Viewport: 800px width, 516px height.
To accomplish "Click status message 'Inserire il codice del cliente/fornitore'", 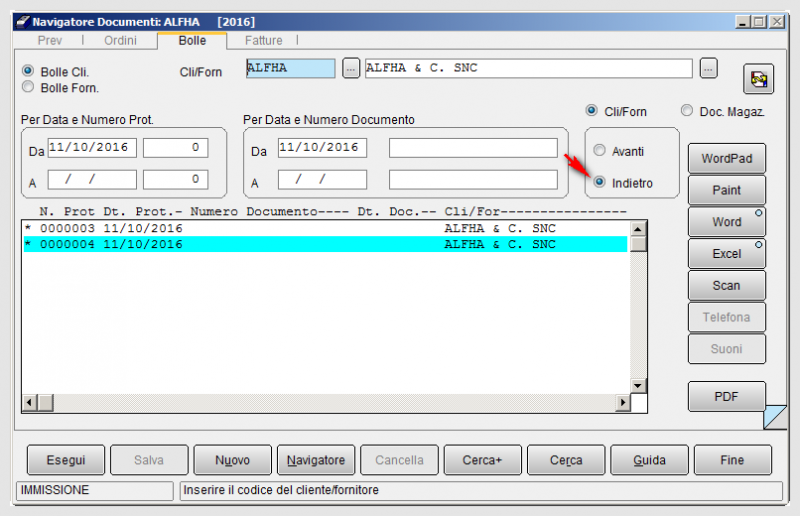I will (x=281, y=490).
